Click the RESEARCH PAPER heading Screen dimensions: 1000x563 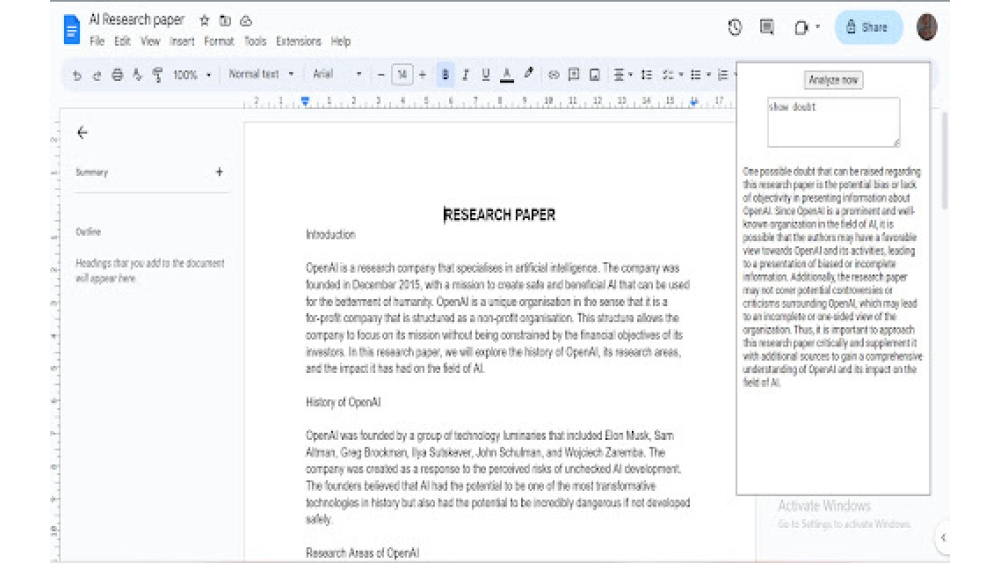click(x=499, y=215)
